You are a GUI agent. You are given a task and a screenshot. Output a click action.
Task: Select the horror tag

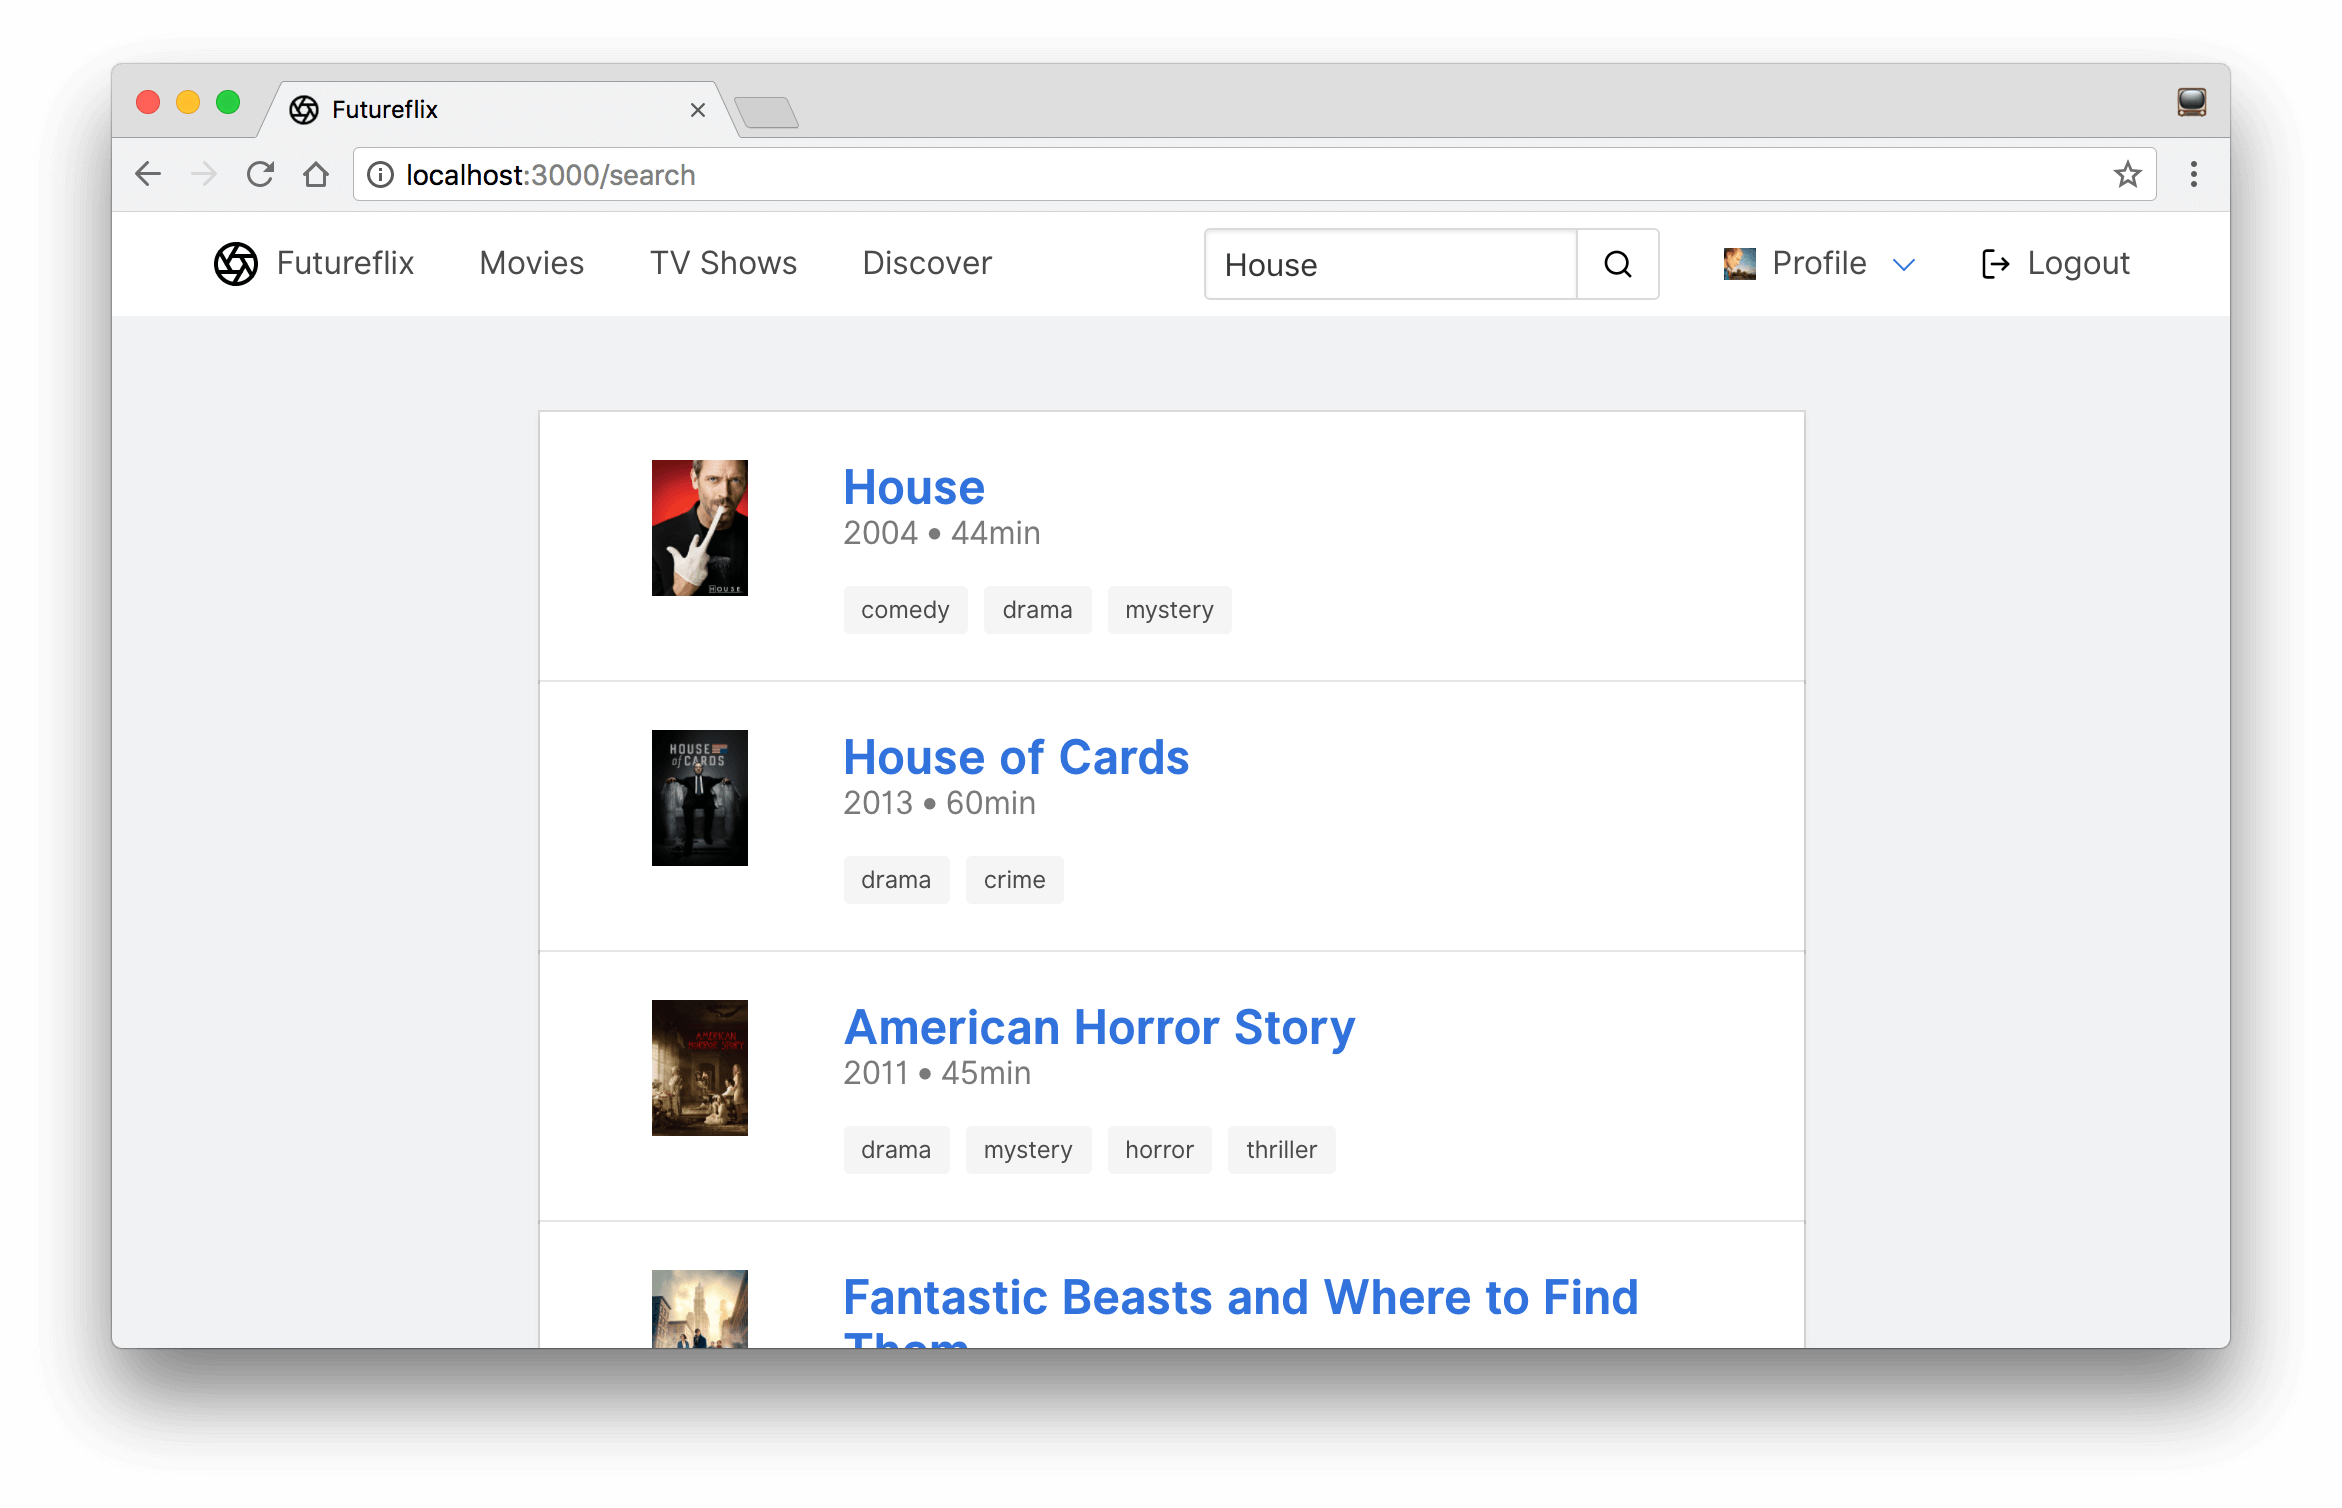tap(1159, 1150)
